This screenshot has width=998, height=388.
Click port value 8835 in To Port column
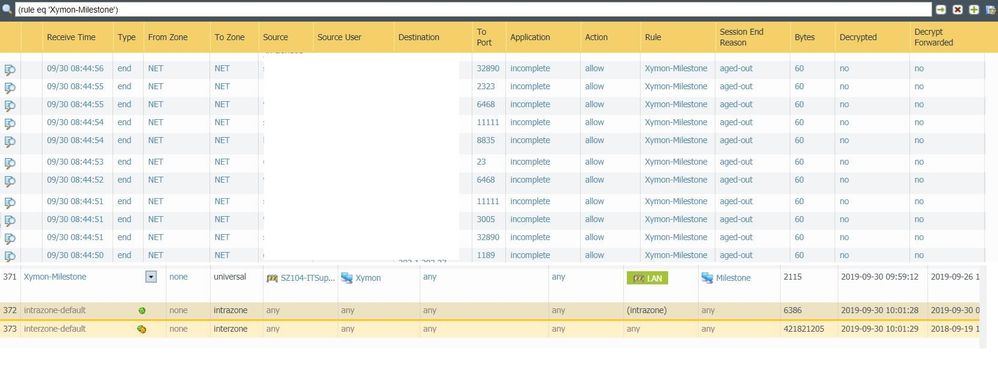[x=485, y=140]
